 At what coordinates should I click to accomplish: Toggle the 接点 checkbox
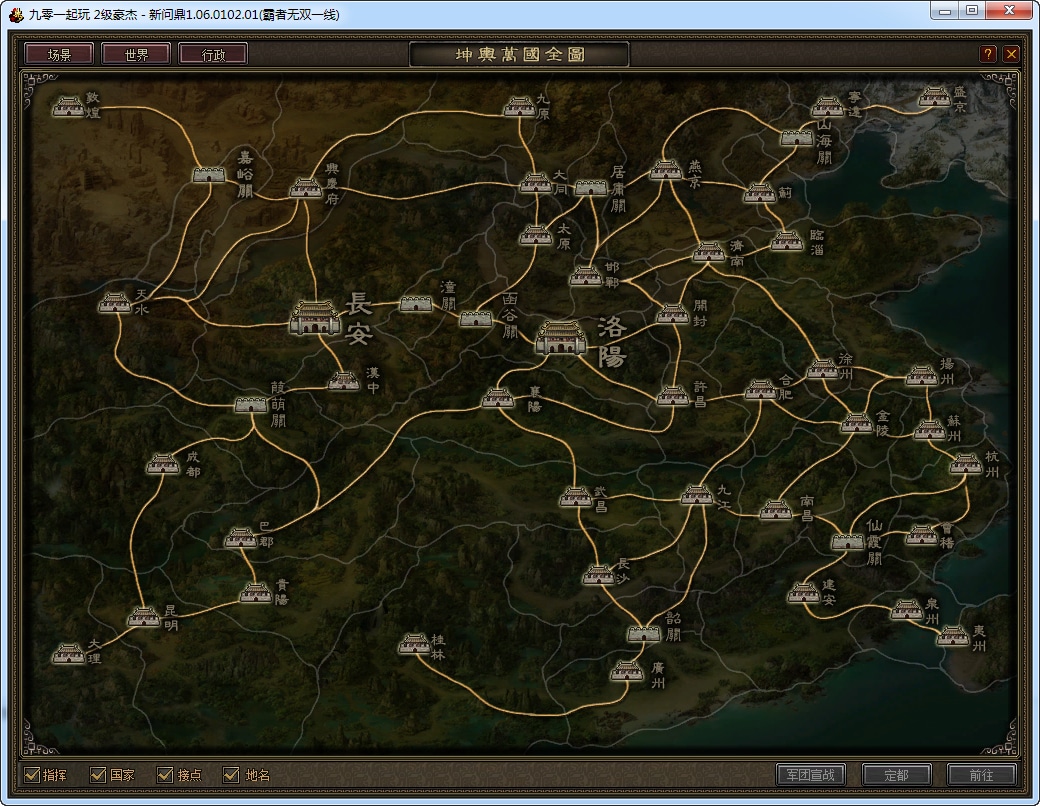click(166, 775)
